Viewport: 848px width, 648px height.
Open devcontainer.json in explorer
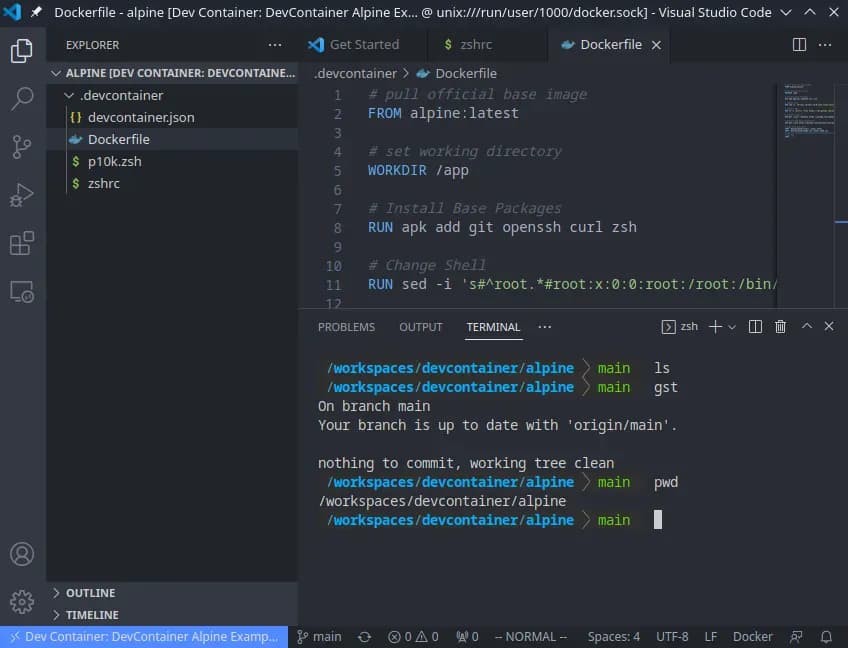[x=172, y=117]
